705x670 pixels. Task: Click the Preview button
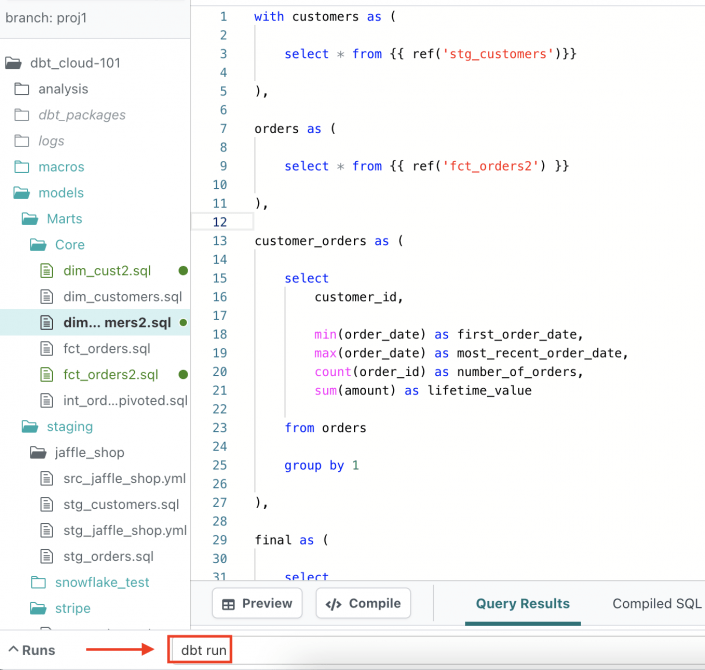click(x=257, y=604)
